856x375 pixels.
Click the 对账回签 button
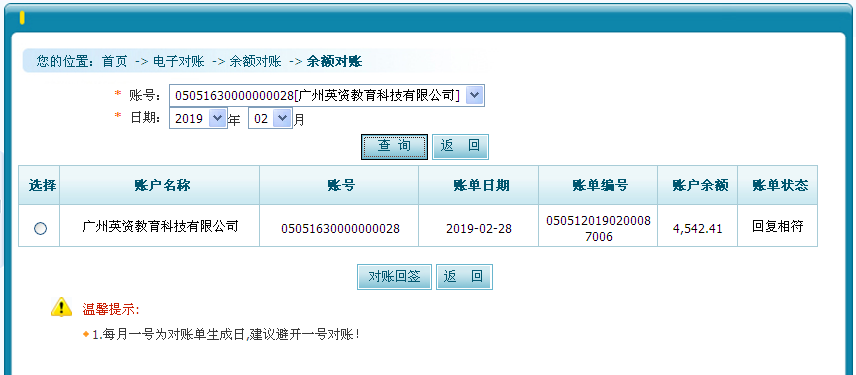(394, 277)
